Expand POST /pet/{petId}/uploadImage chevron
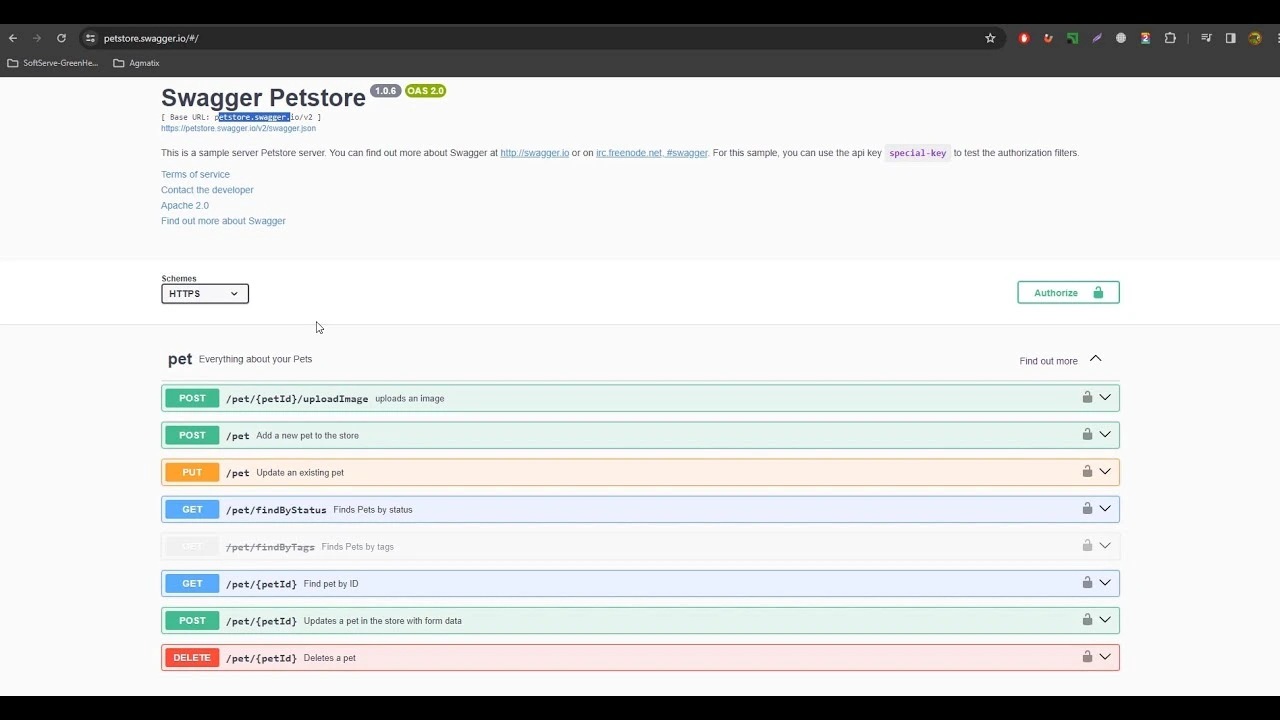 click(x=1105, y=397)
